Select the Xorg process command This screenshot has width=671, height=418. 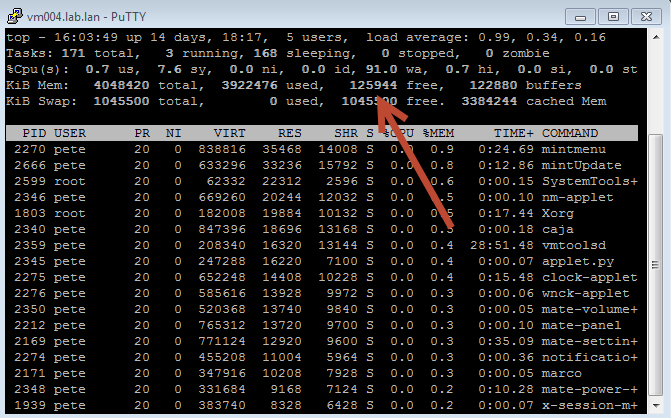(x=558, y=213)
